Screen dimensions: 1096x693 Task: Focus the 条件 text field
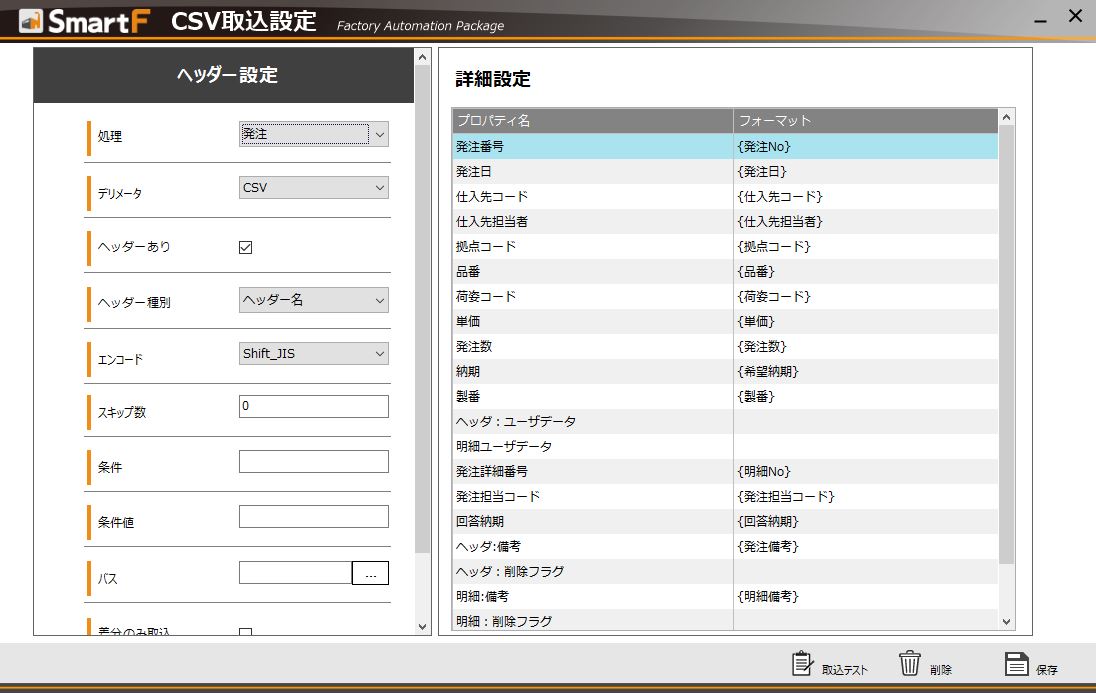313,462
